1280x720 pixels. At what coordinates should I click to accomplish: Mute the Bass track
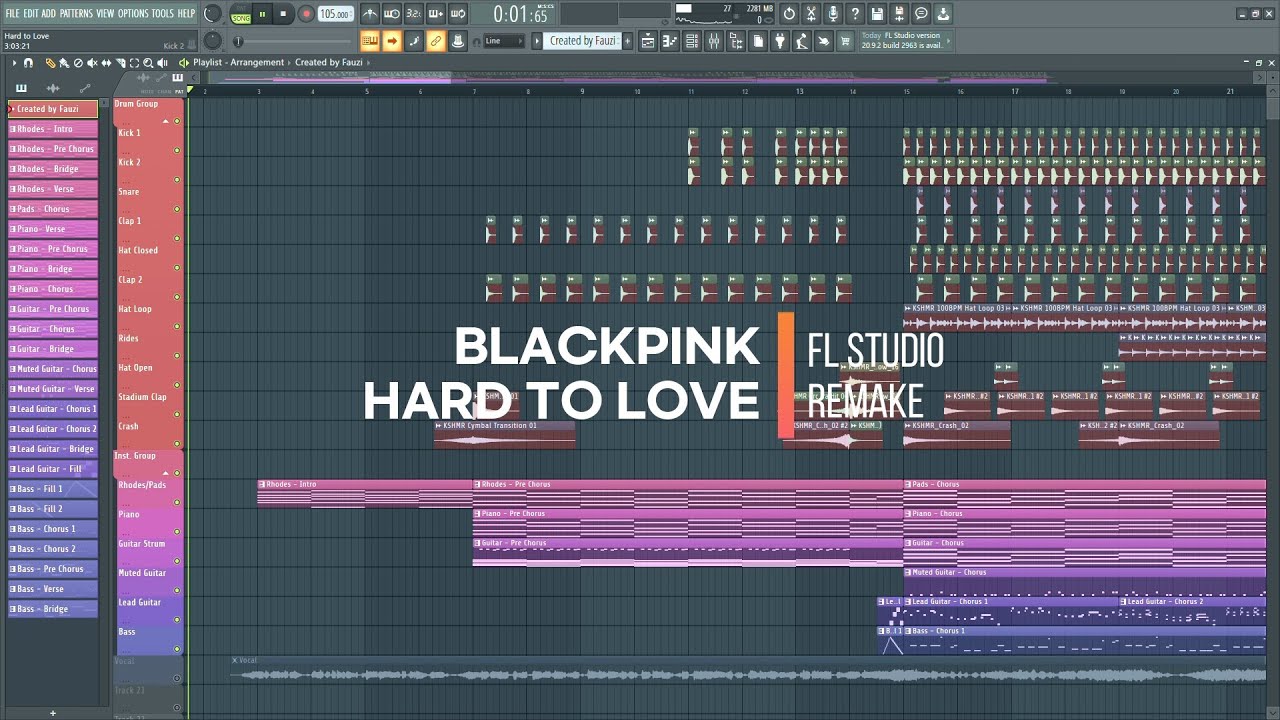[x=177, y=649]
